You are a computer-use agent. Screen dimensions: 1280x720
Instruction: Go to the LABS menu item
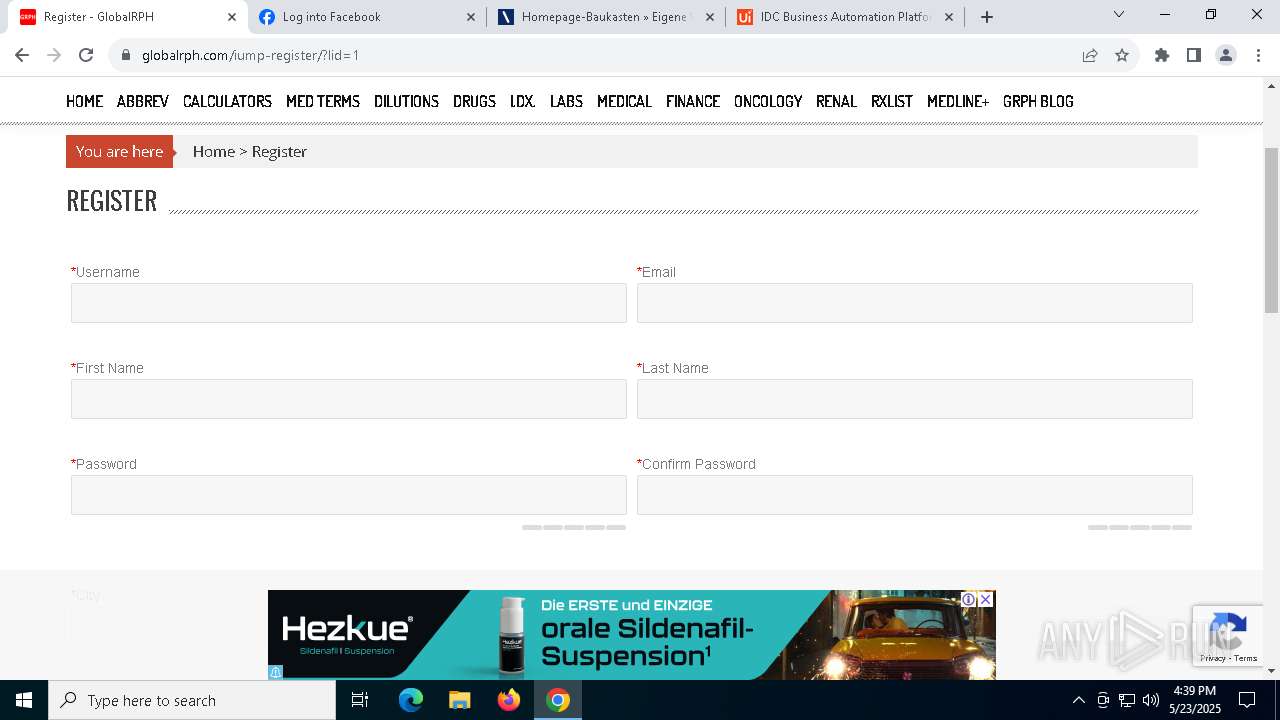coord(566,101)
